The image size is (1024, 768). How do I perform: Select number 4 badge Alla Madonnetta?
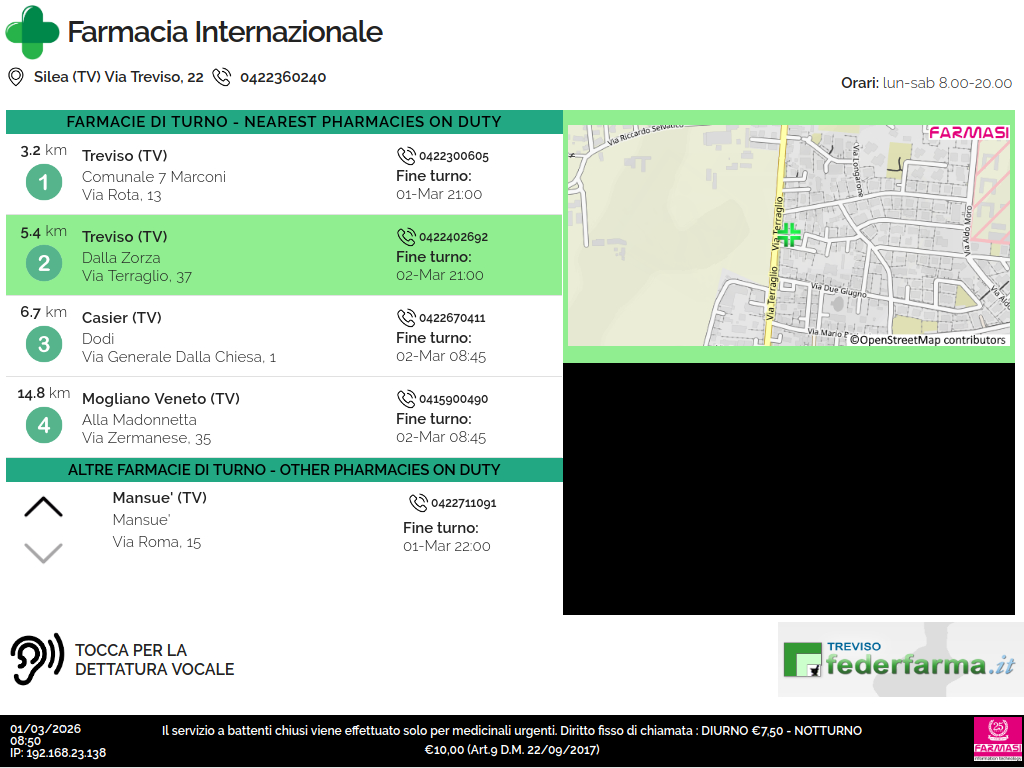pyautogui.click(x=43, y=426)
